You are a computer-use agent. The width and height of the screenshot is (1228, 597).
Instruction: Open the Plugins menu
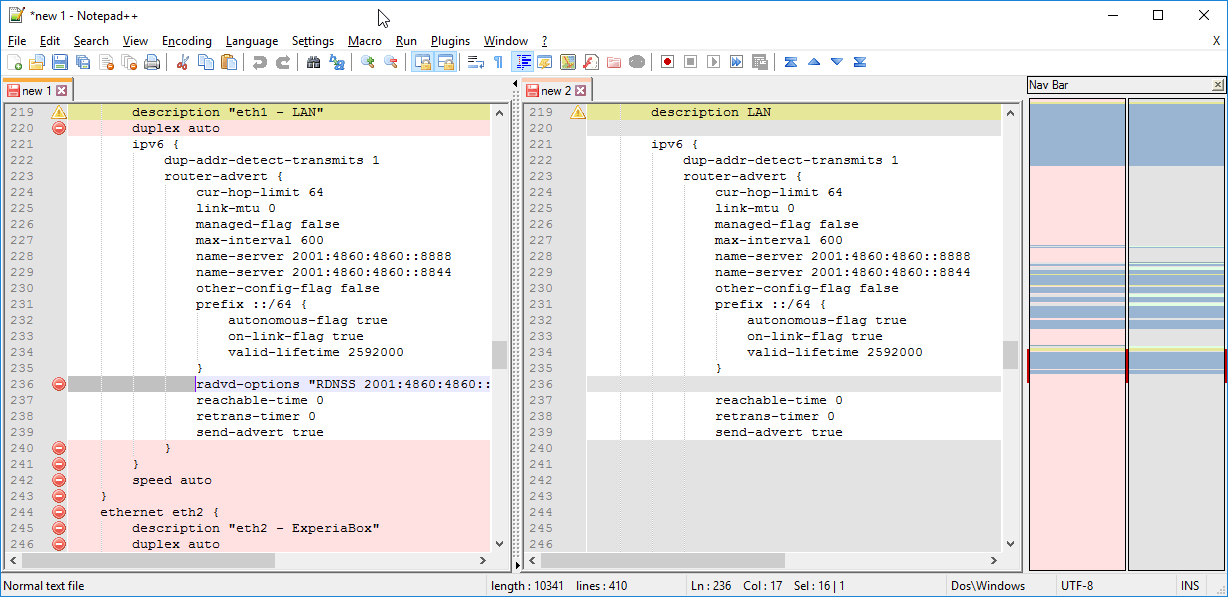[450, 41]
